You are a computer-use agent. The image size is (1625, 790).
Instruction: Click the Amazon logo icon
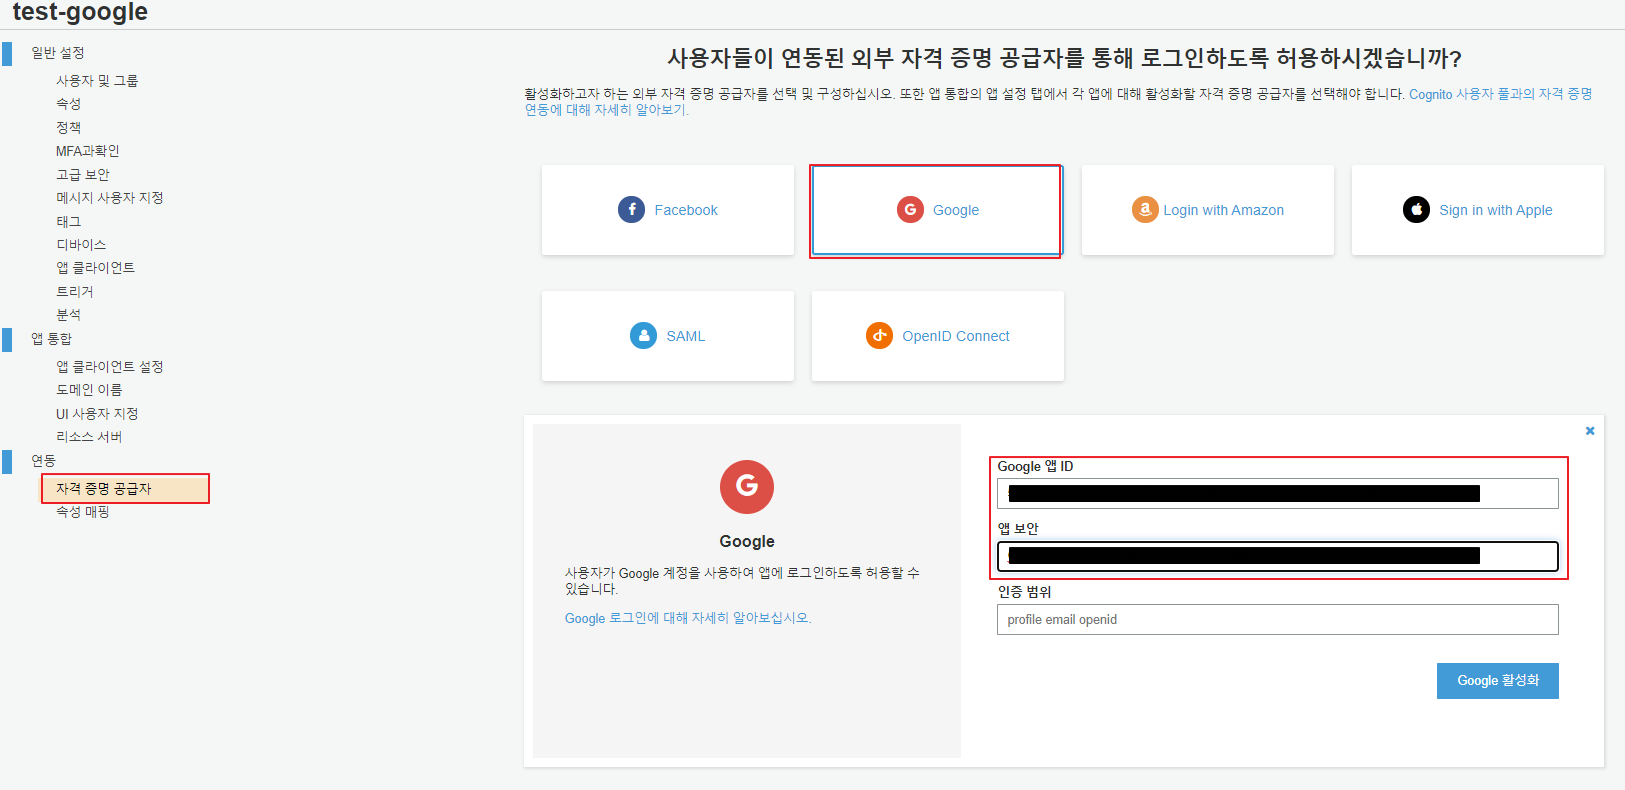pyautogui.click(x=1145, y=210)
